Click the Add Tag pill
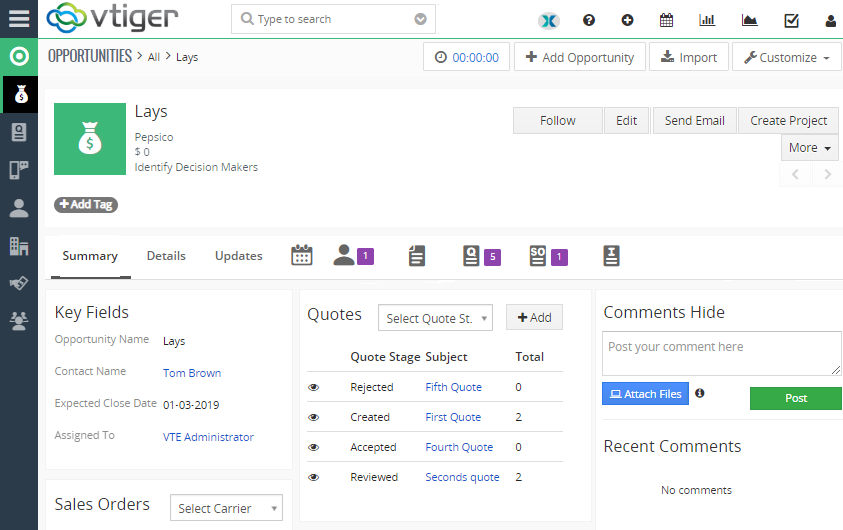Viewport: 843px width, 530px height. 86,204
